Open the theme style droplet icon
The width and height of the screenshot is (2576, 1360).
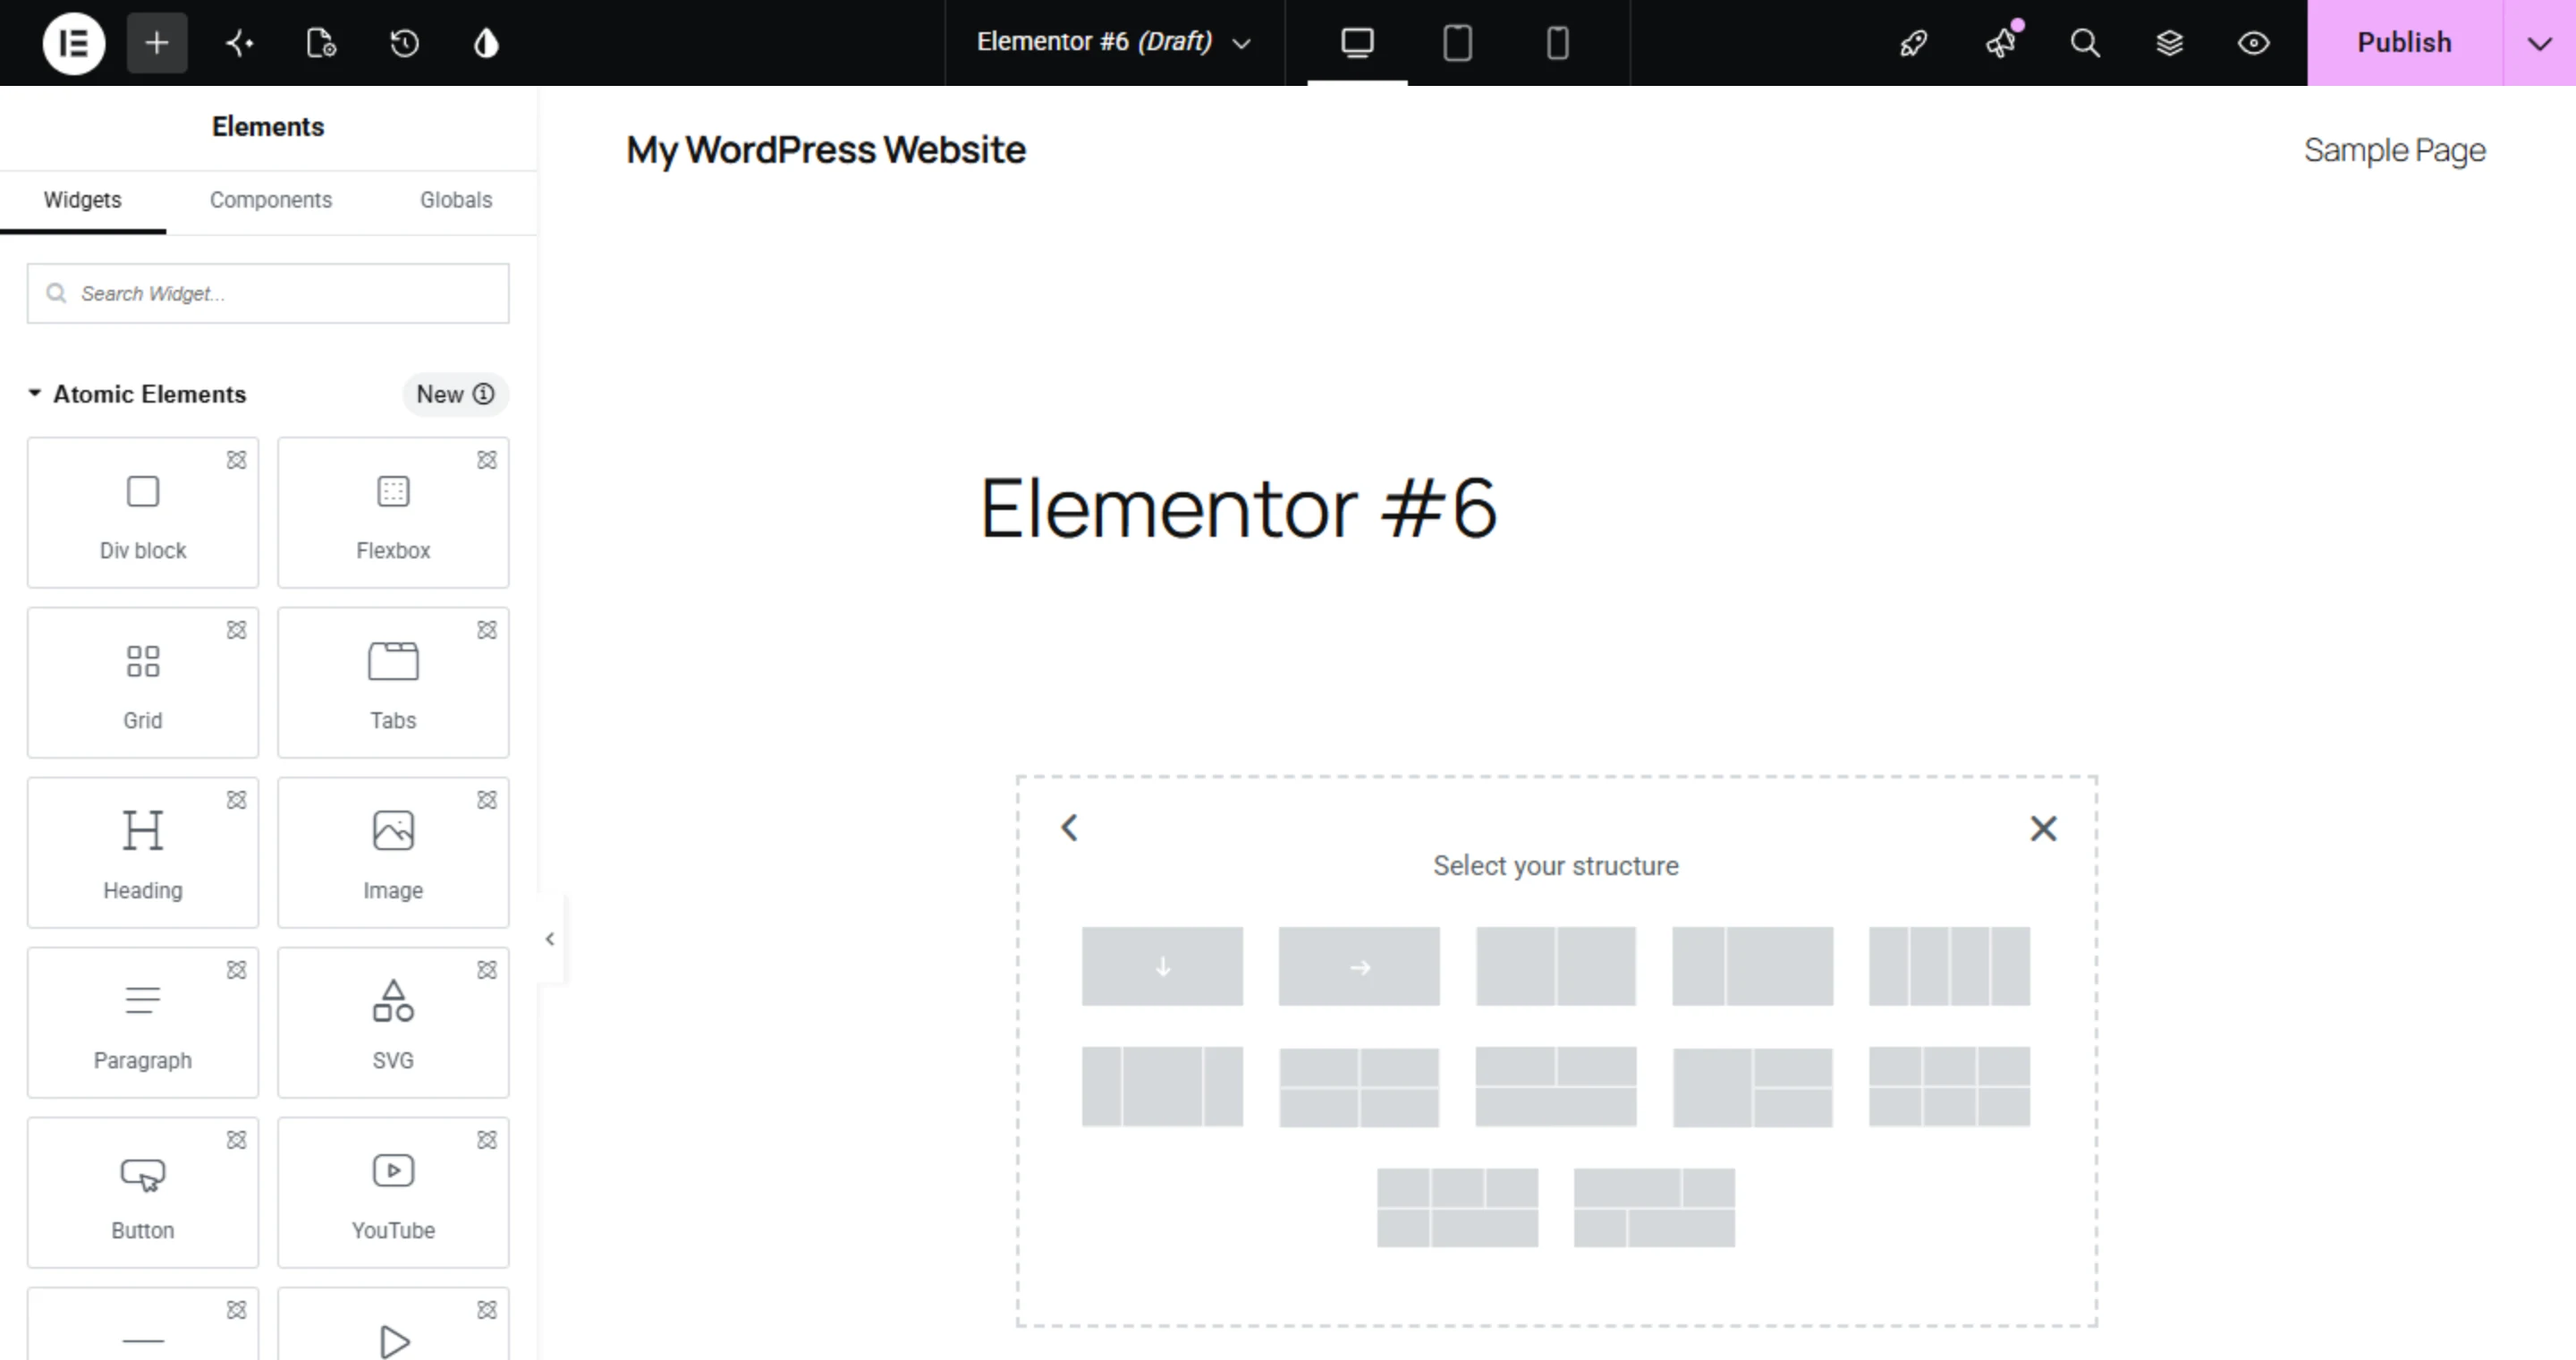click(x=486, y=43)
